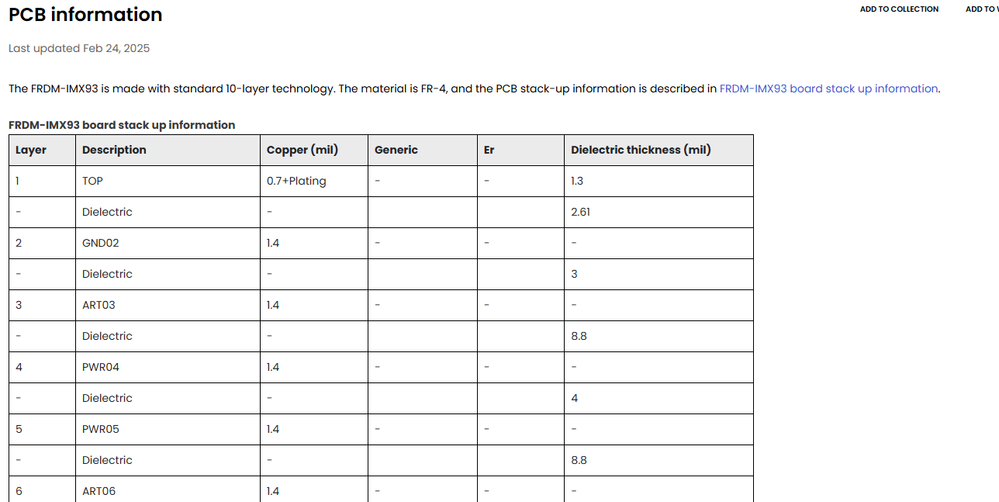Click layer number 6 cell

tap(42, 491)
